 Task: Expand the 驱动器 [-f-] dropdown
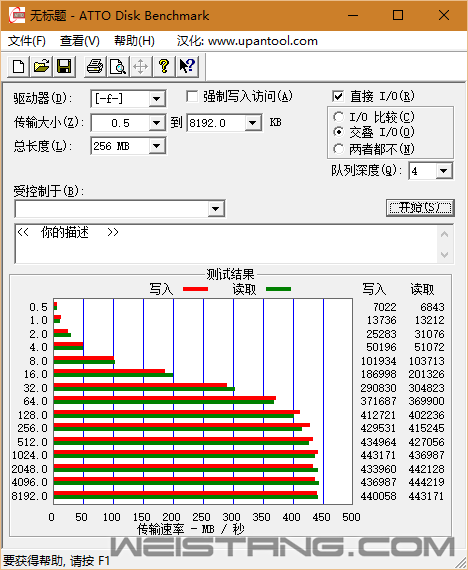pyautogui.click(x=157, y=99)
